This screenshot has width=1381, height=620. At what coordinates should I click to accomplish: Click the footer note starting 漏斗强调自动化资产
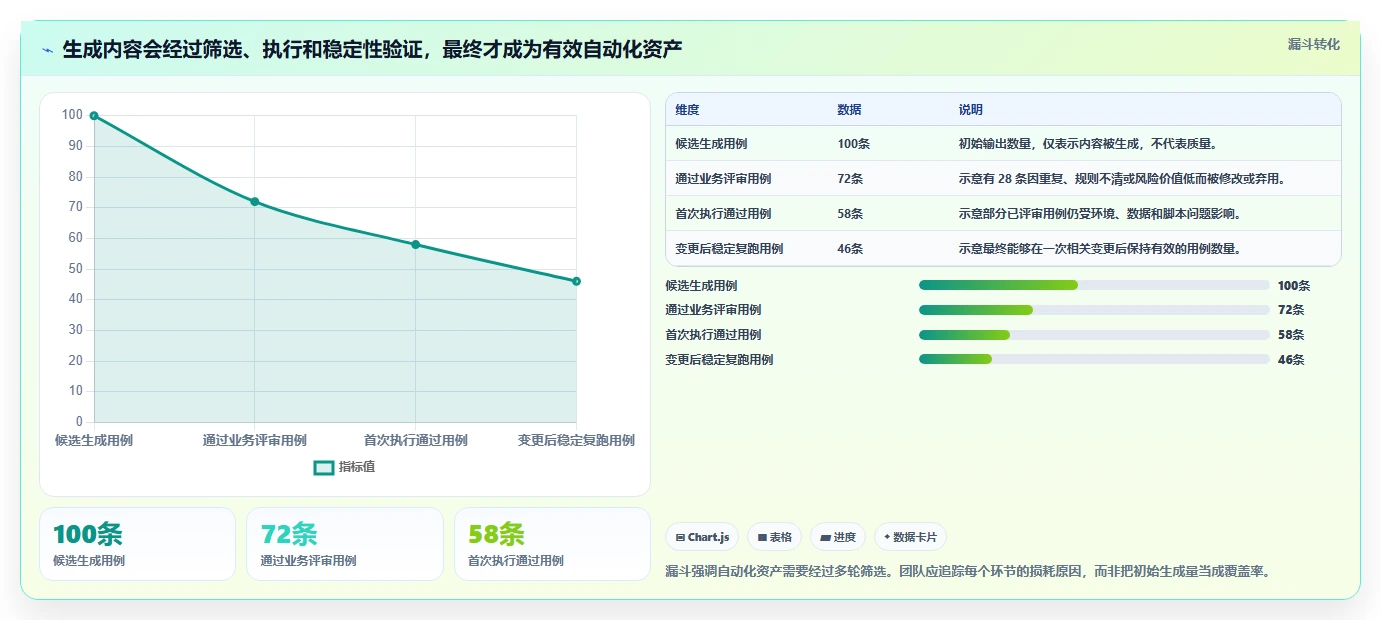point(968,572)
